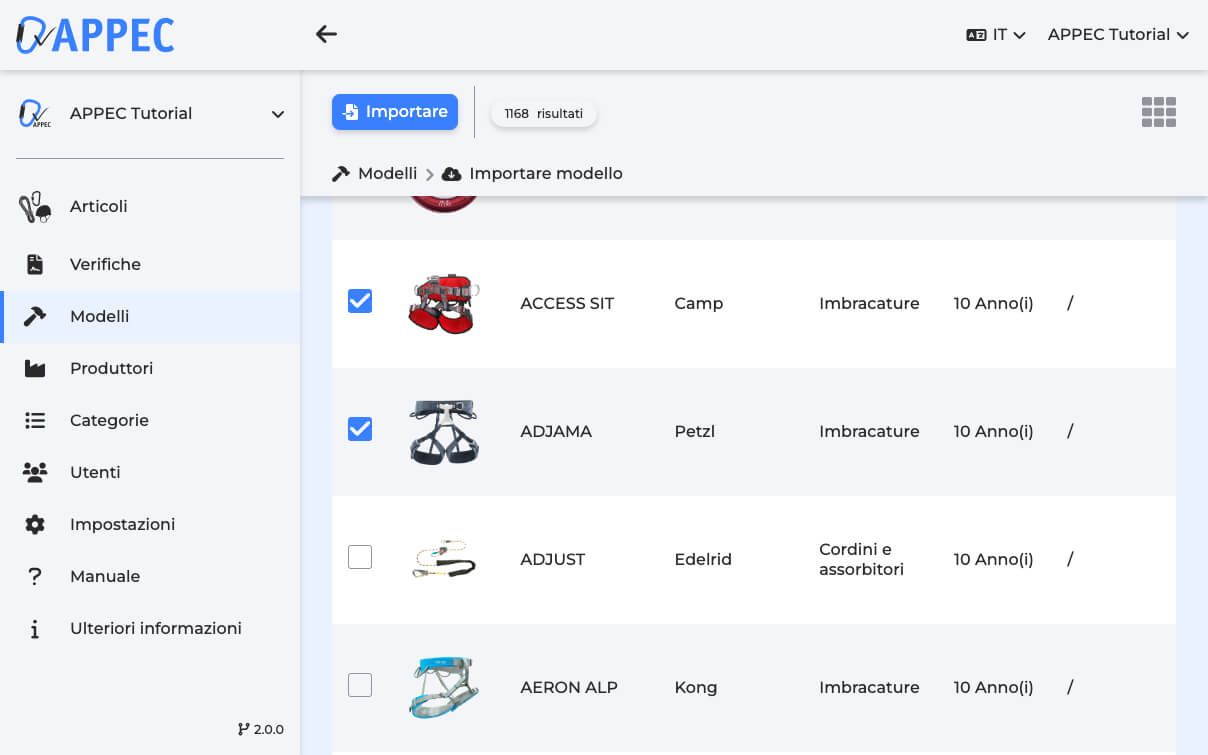Click the Produttori factory icon

35,369
